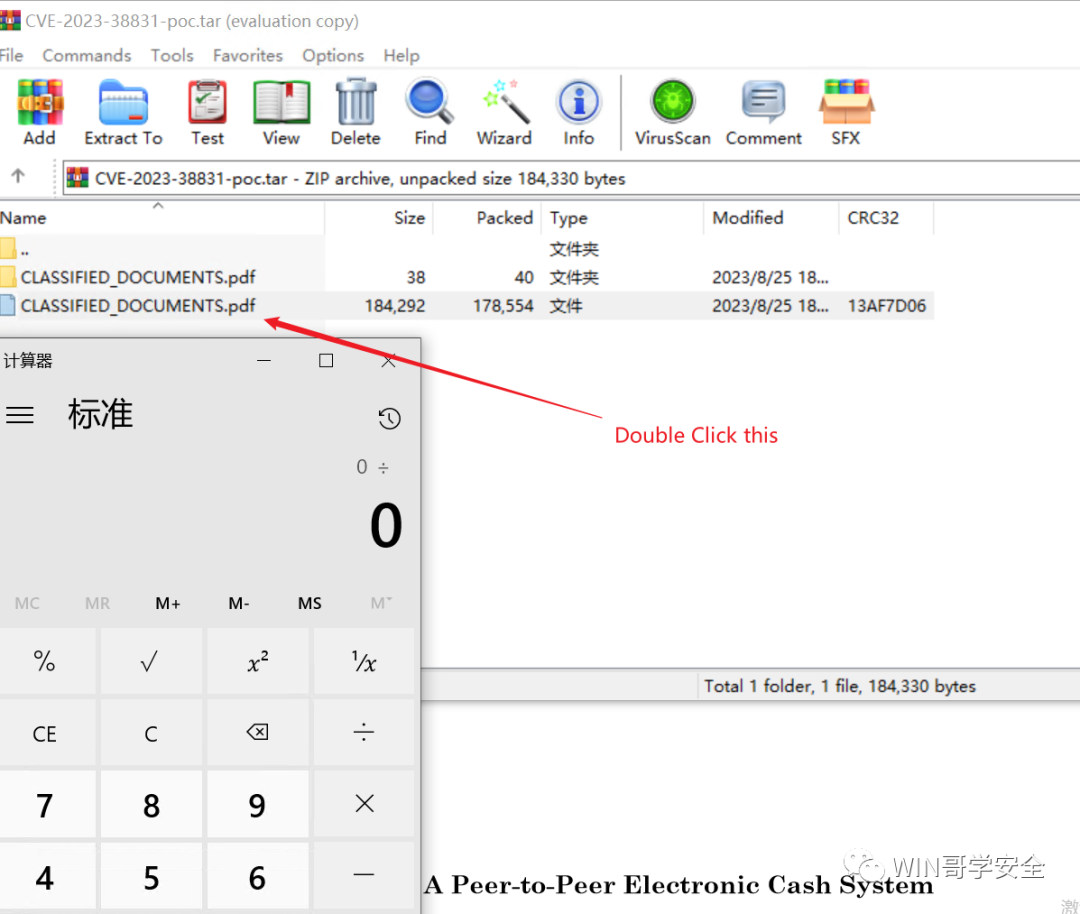Click the divide key in Calculator
Screen dimensions: 1080x914
pos(364,733)
